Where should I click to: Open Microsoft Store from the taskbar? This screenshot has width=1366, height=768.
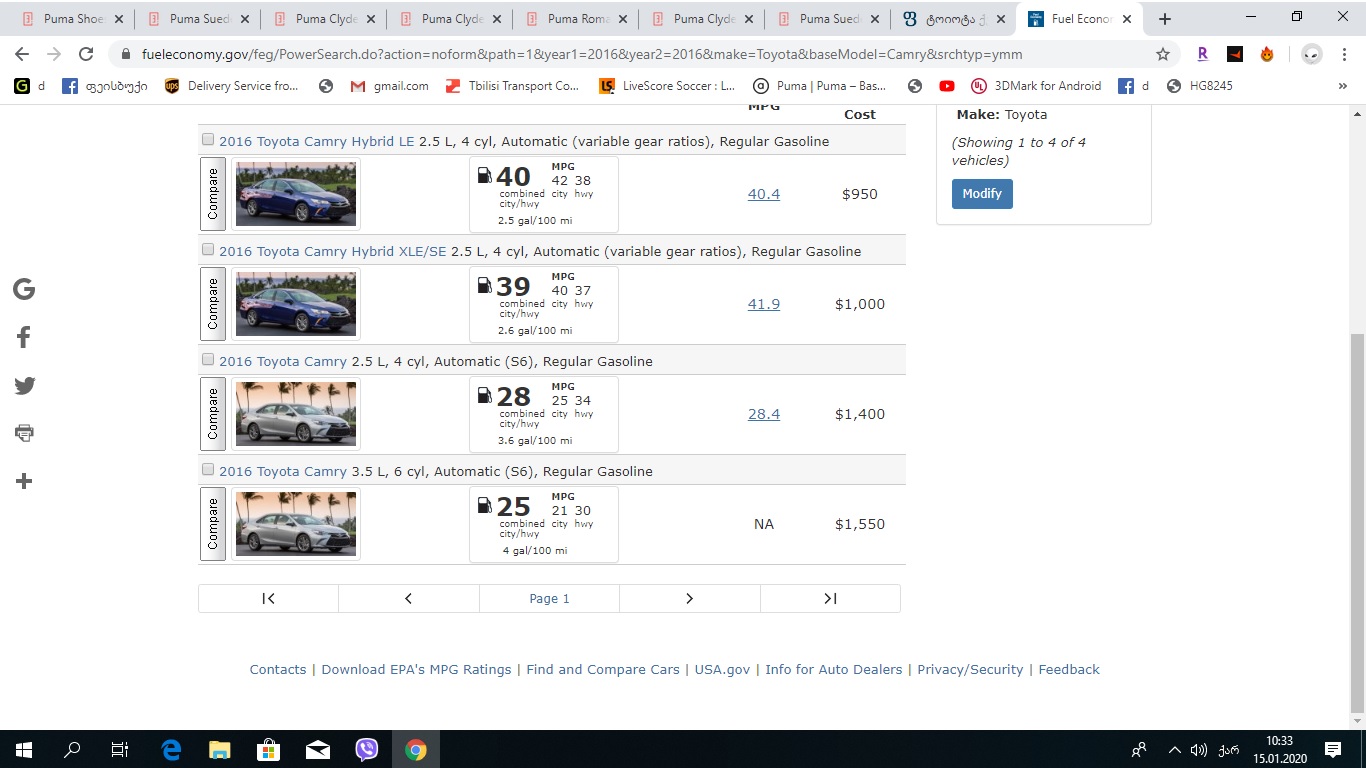pyautogui.click(x=269, y=749)
